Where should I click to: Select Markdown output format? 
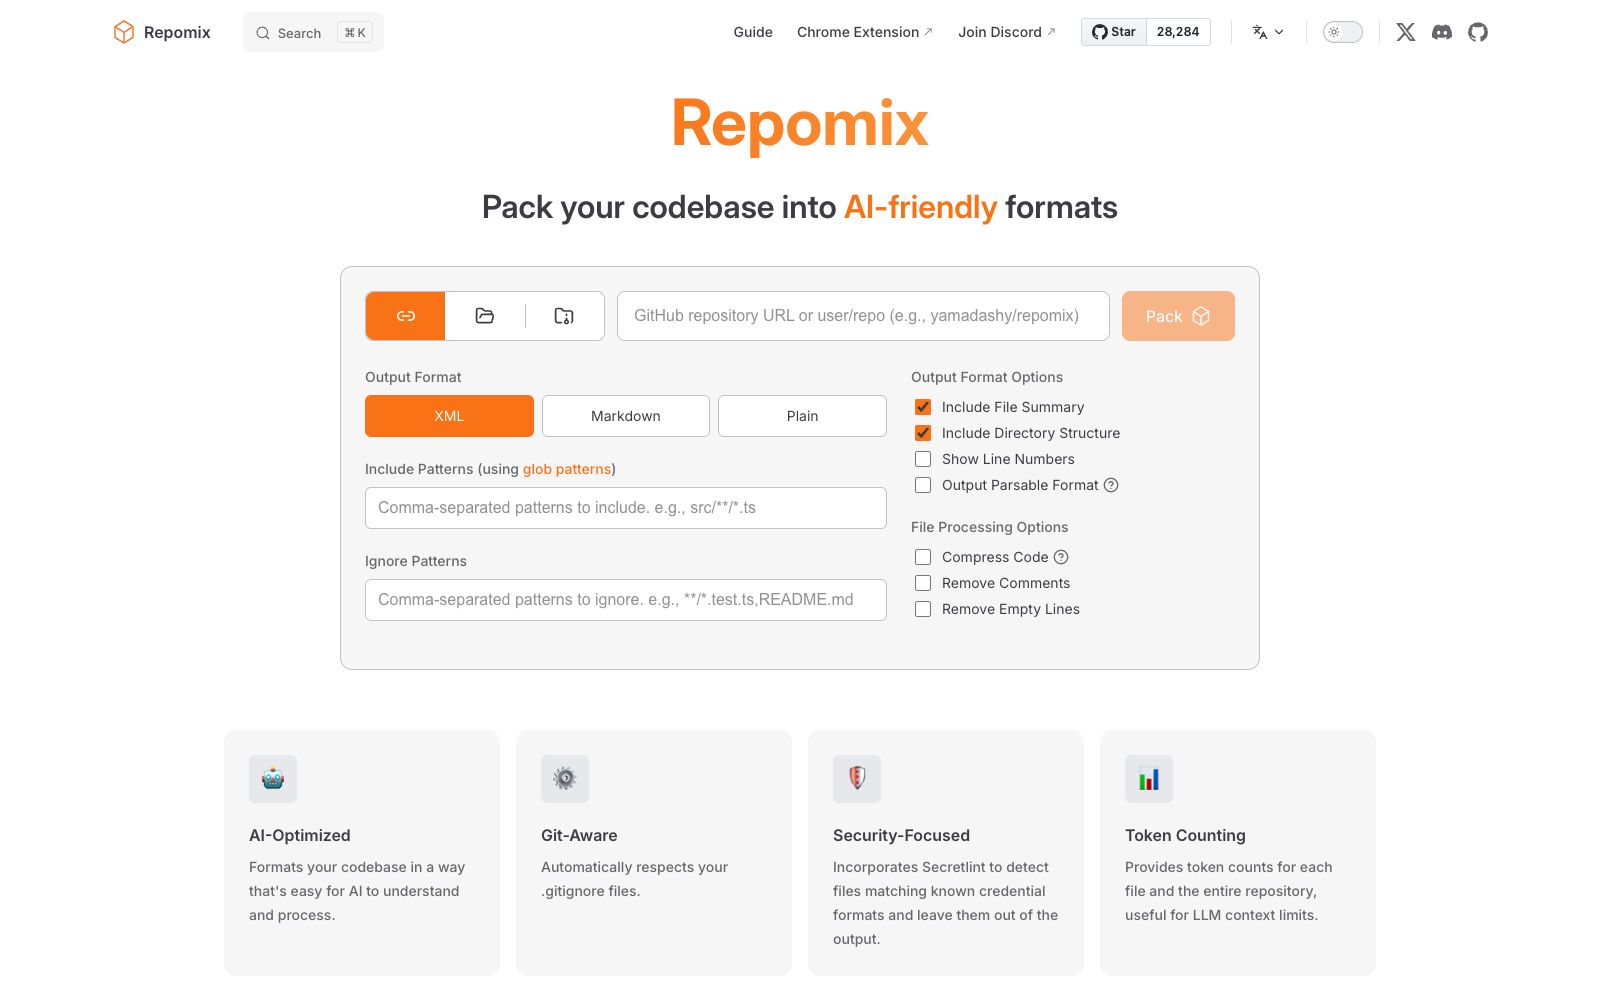tap(626, 416)
